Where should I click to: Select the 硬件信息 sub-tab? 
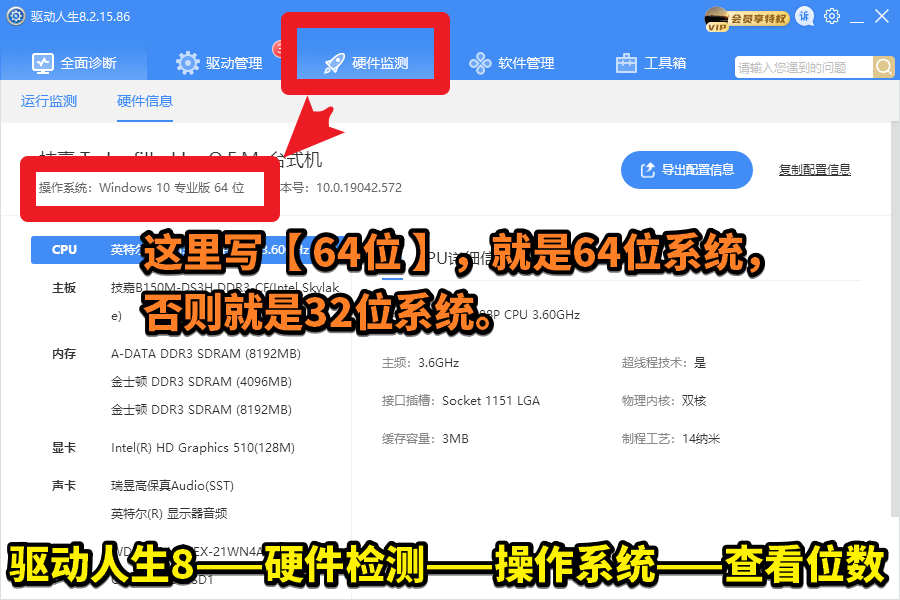pyautogui.click(x=145, y=101)
